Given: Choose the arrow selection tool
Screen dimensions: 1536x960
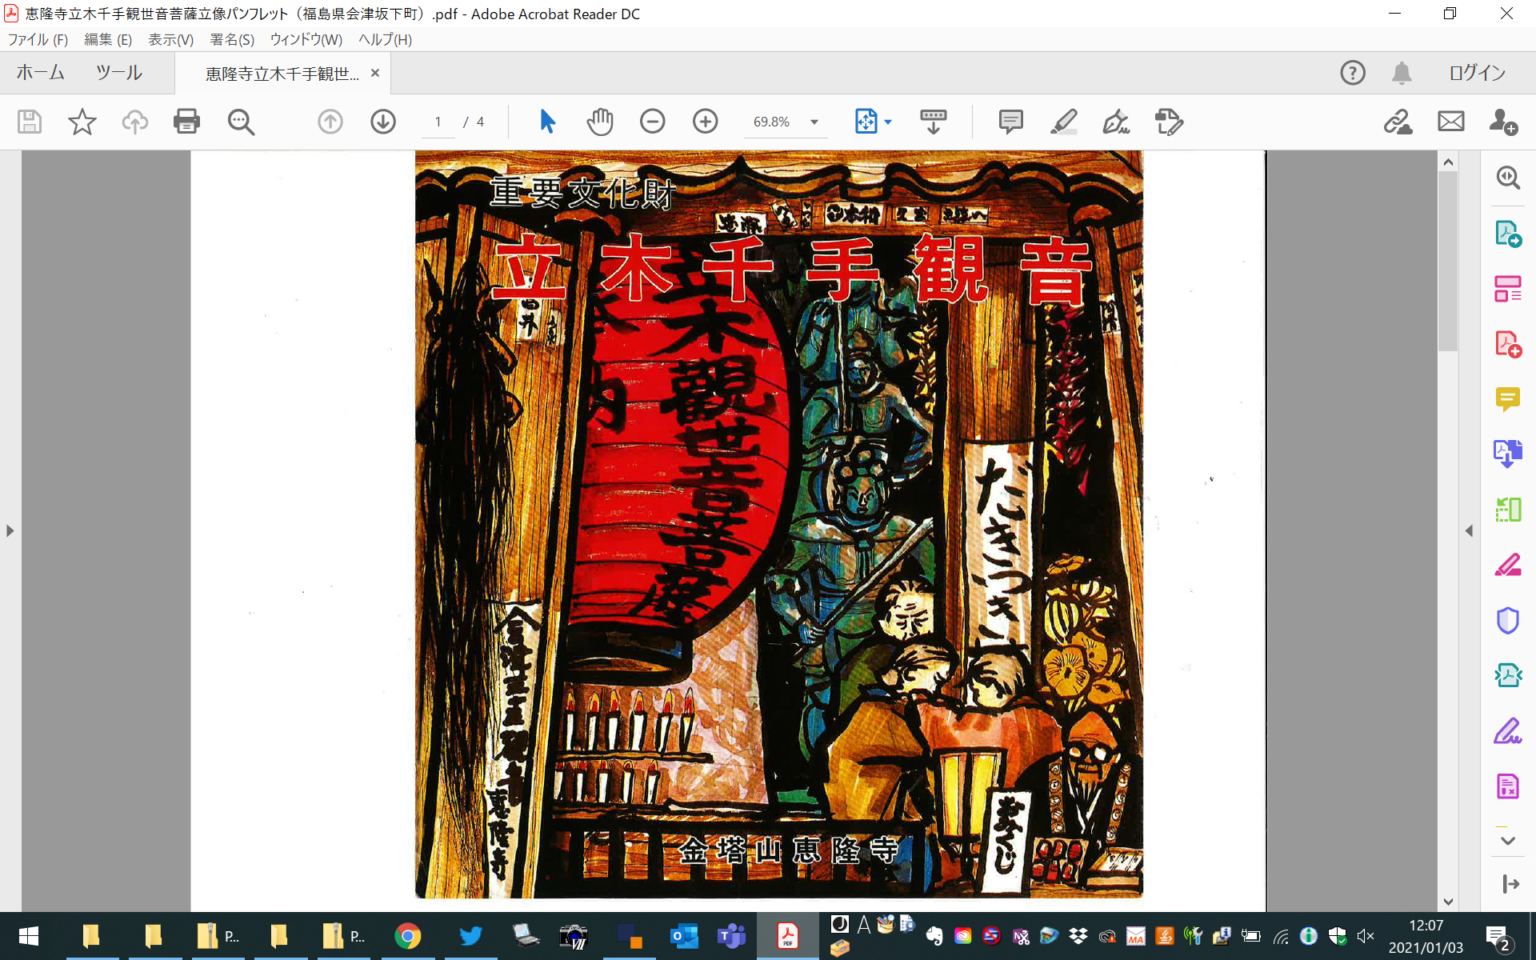Looking at the screenshot, I should point(547,122).
